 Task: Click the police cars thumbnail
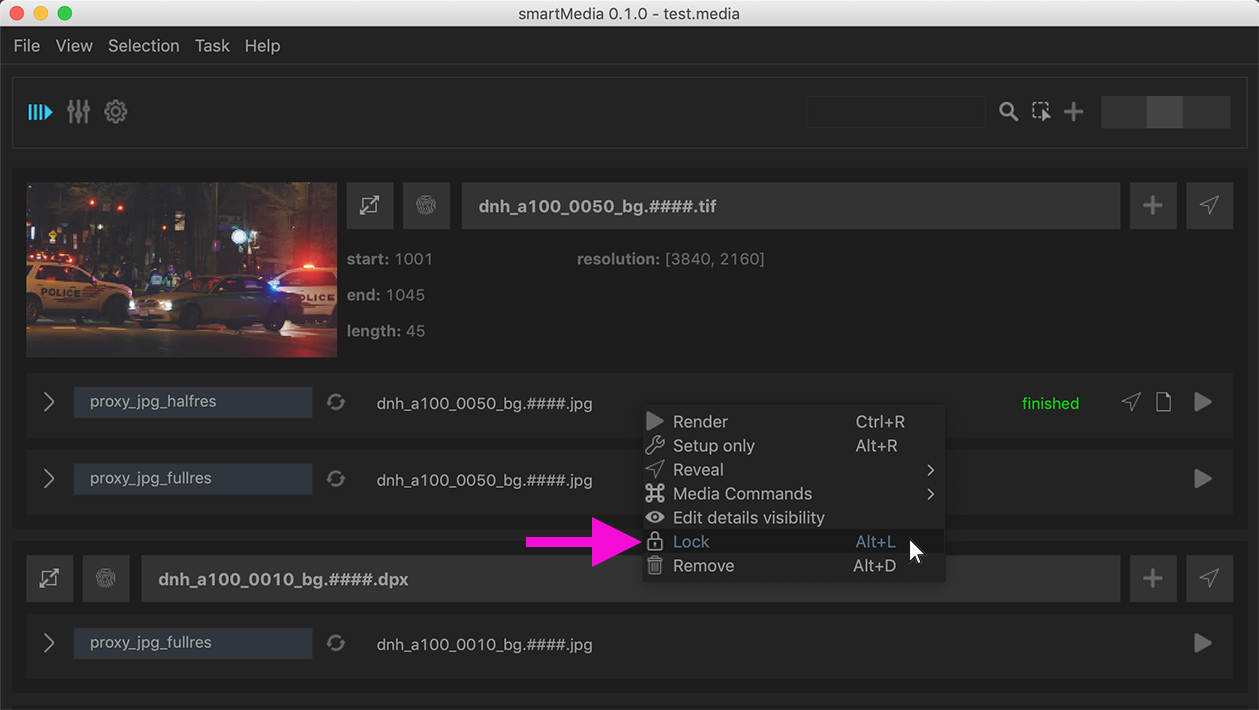(182, 270)
